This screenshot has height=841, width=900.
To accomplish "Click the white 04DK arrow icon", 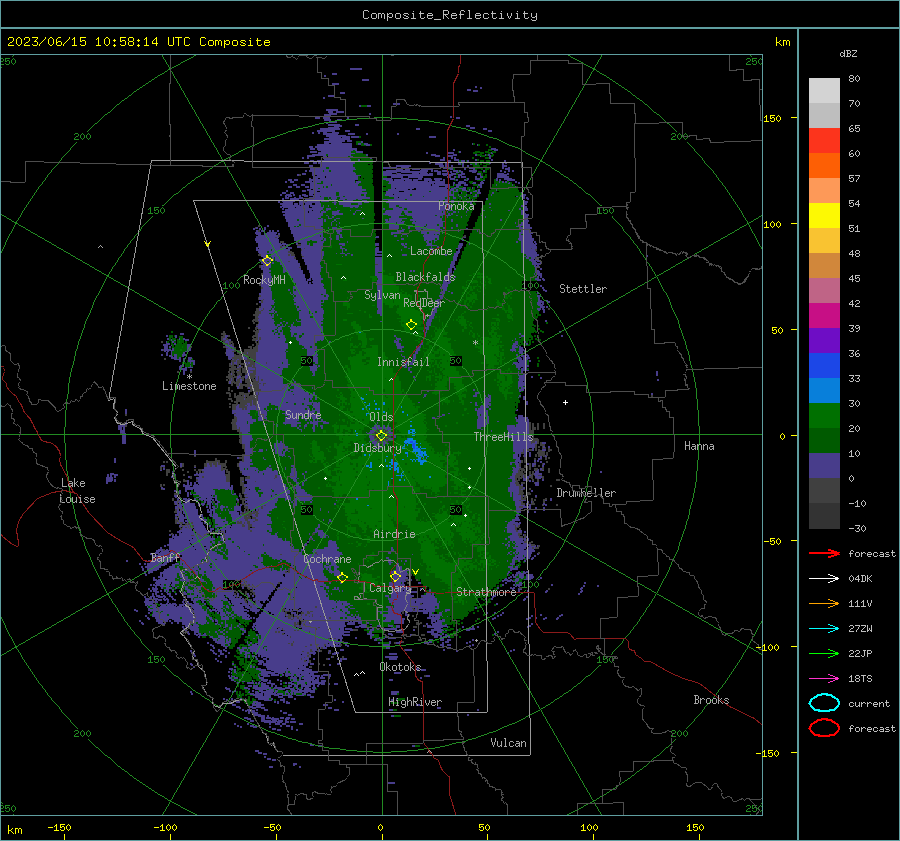I will pos(824,578).
